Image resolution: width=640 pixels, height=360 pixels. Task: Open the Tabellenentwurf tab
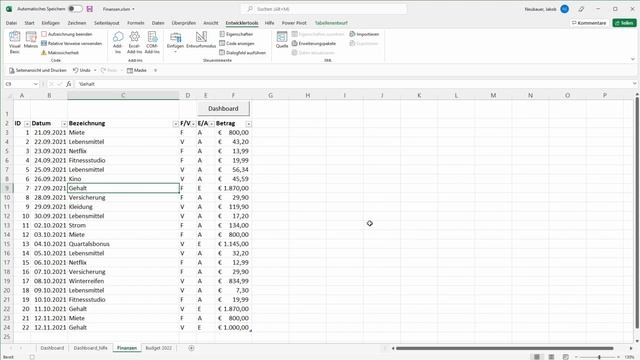331,23
